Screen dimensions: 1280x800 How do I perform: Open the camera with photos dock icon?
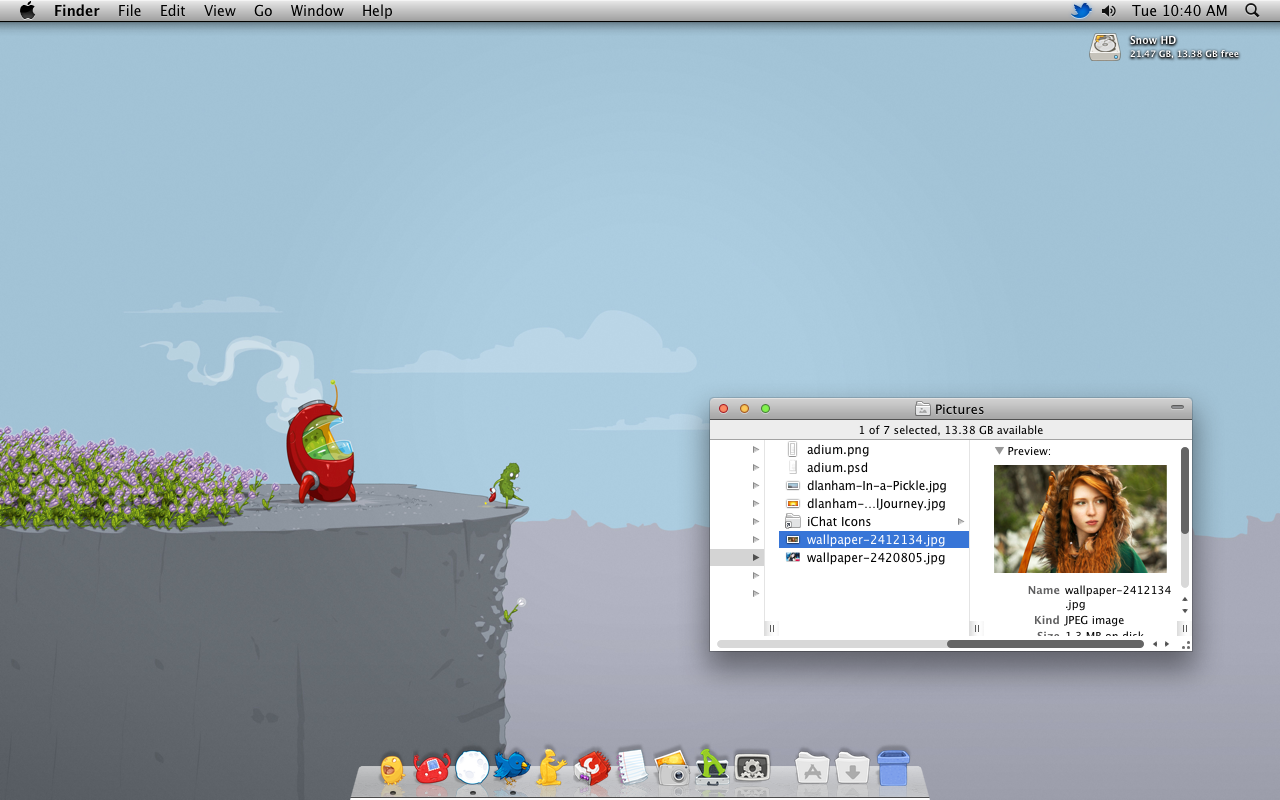click(672, 768)
